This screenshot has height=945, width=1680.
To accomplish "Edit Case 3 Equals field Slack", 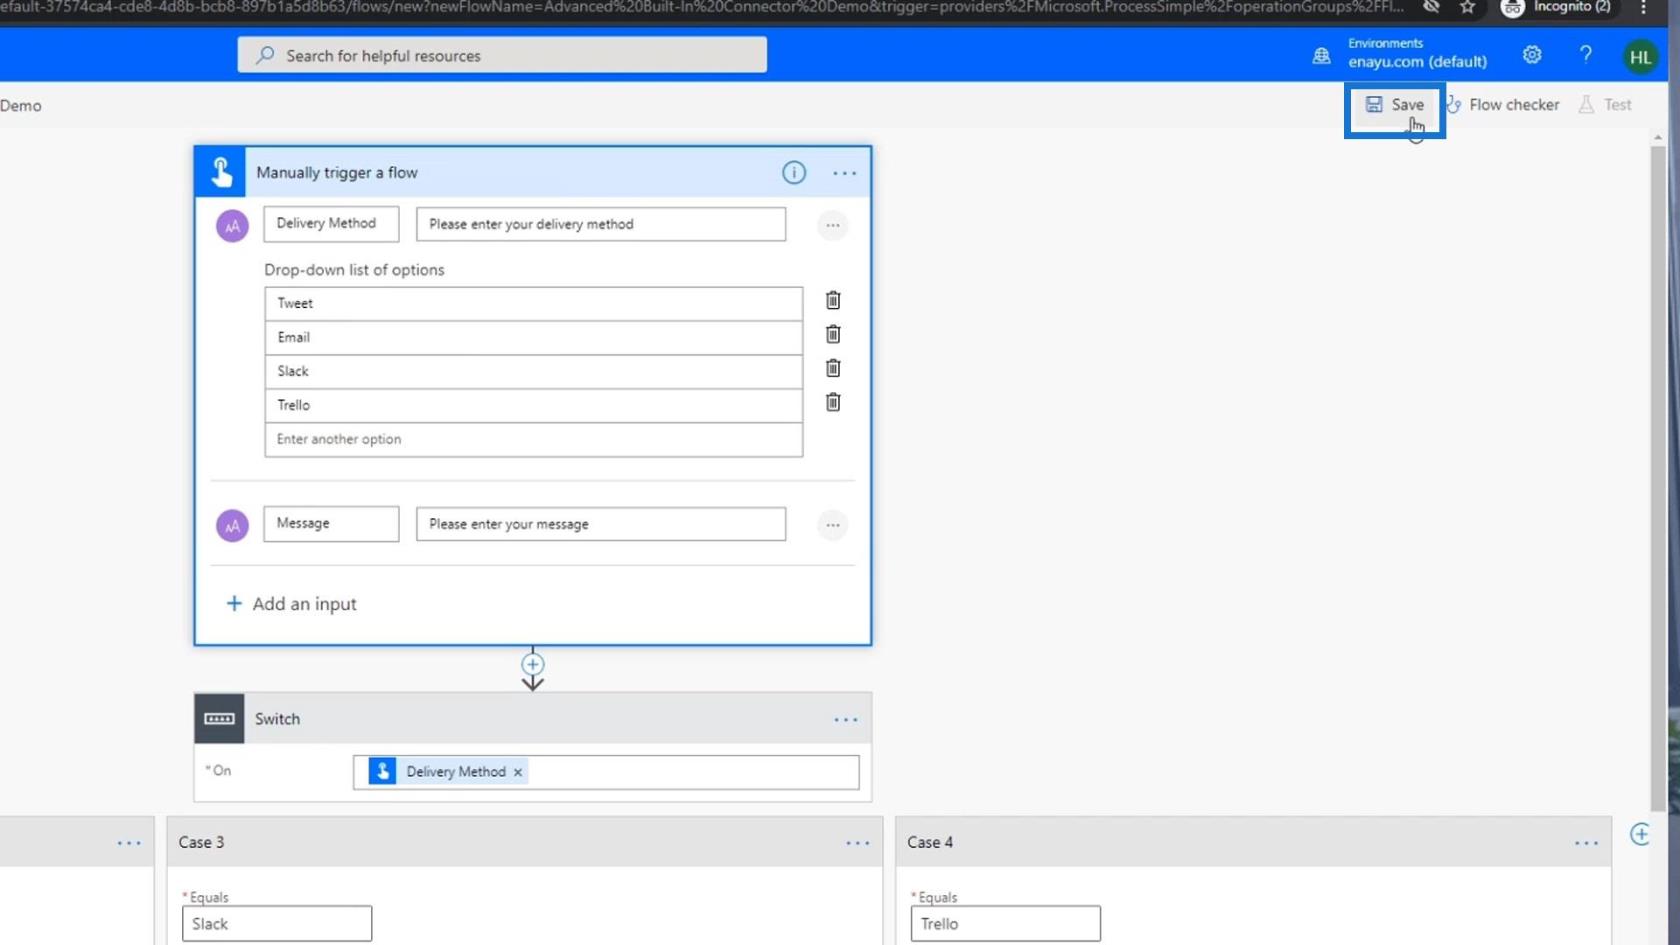I will [x=277, y=924].
